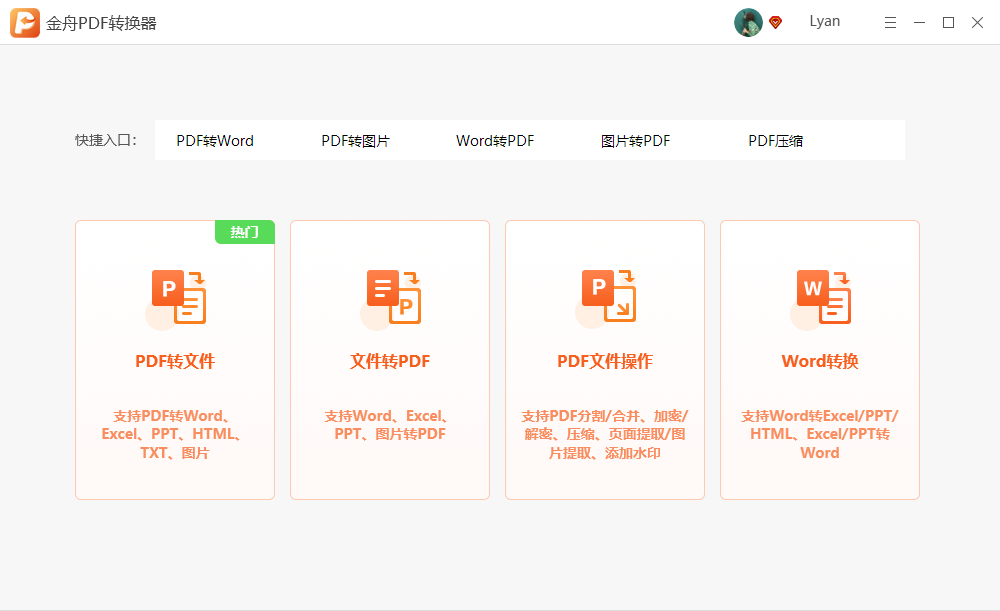Select the Word转换 title text
The image size is (1000, 611).
tap(820, 362)
